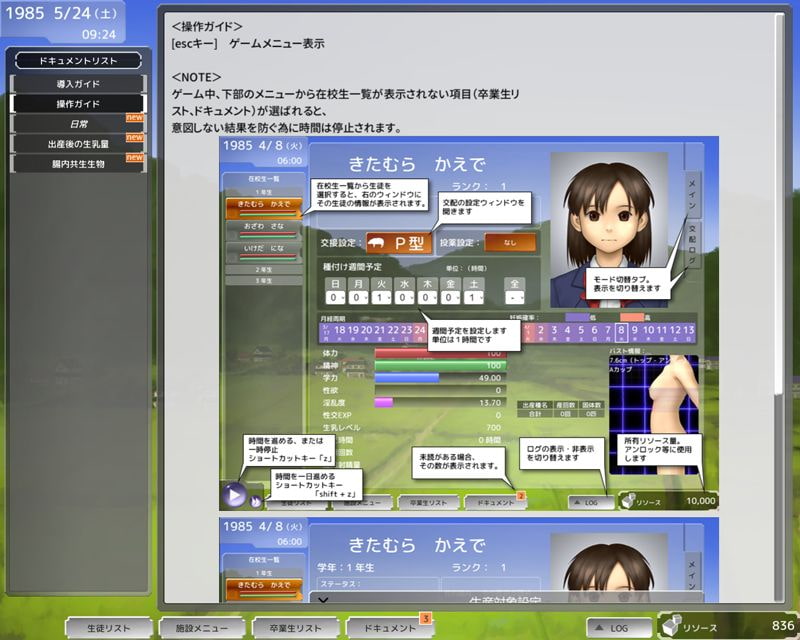Open the ドキュメント tab with badge 3
This screenshot has width=800, height=640.
click(389, 628)
